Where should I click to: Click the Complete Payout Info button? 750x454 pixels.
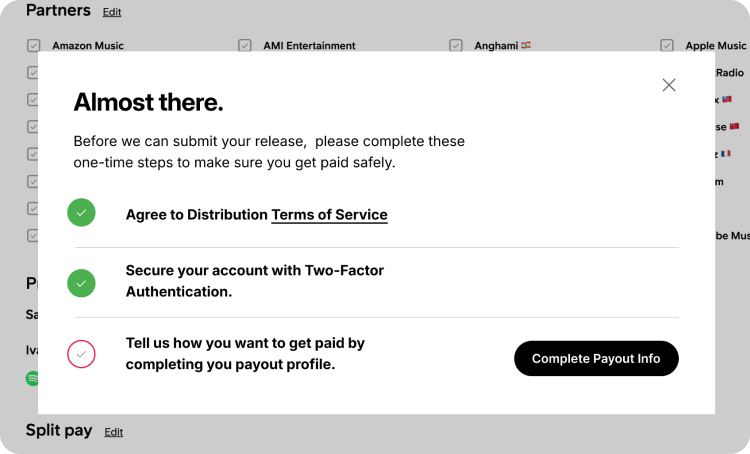[x=596, y=358]
